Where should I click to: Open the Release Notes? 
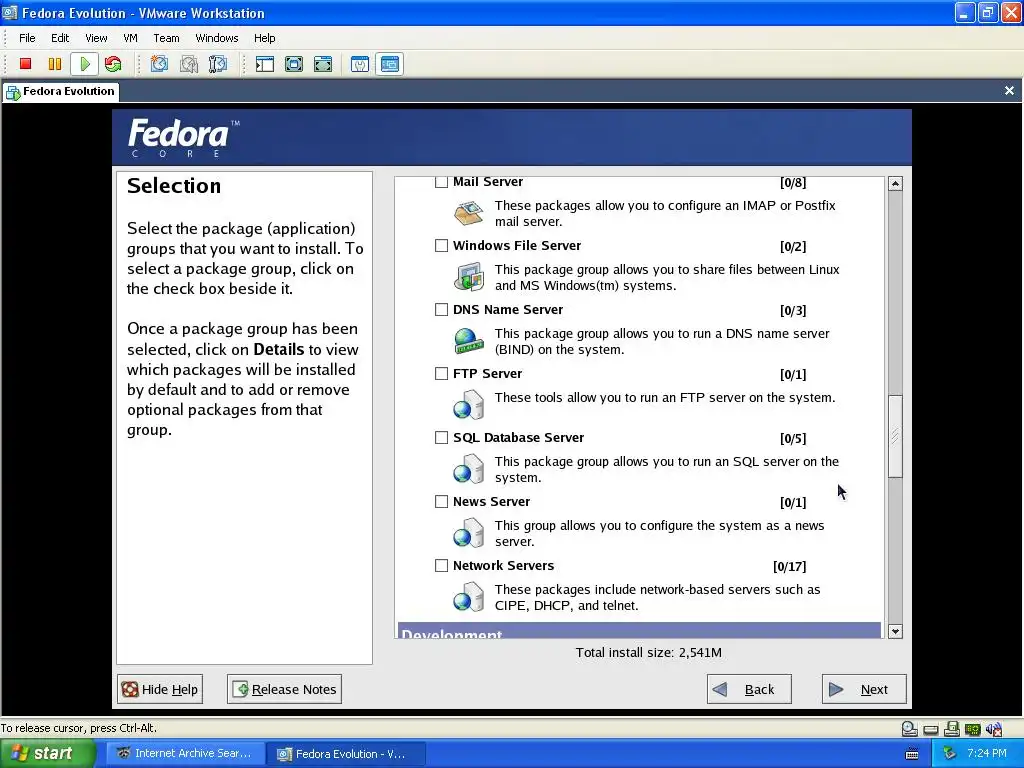284,689
